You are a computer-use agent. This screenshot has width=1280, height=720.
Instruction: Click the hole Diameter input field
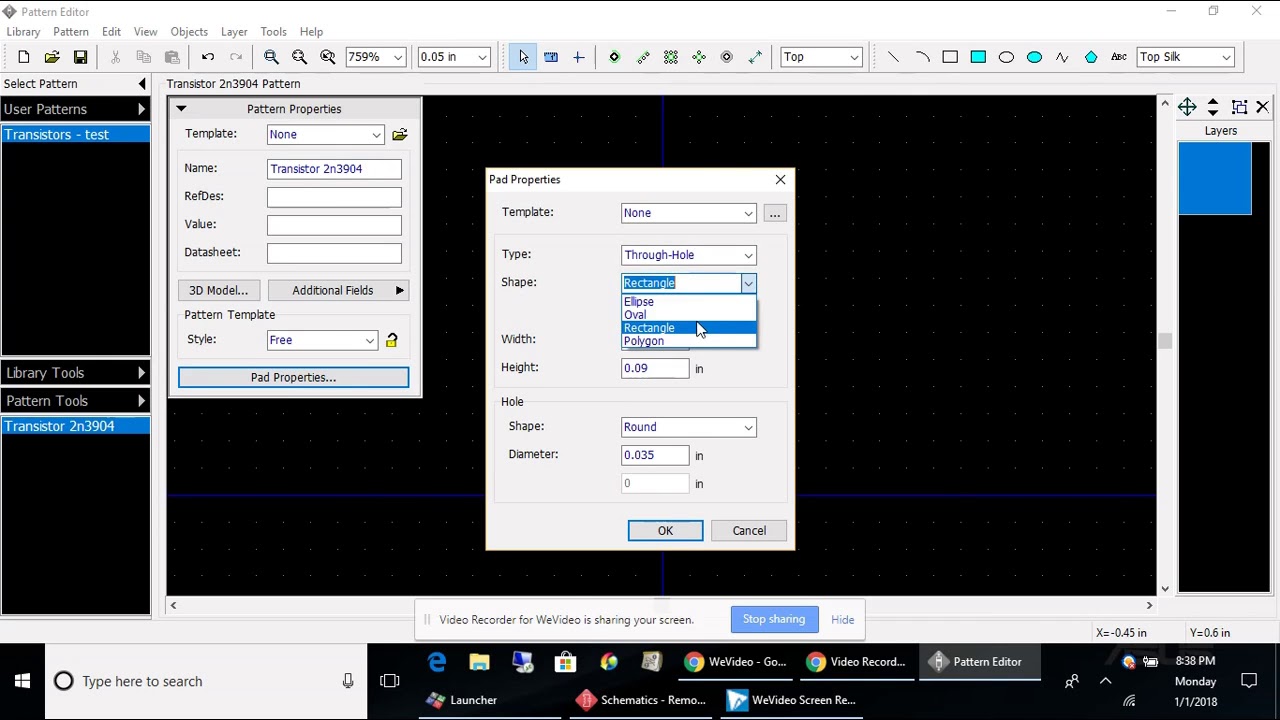pos(655,455)
